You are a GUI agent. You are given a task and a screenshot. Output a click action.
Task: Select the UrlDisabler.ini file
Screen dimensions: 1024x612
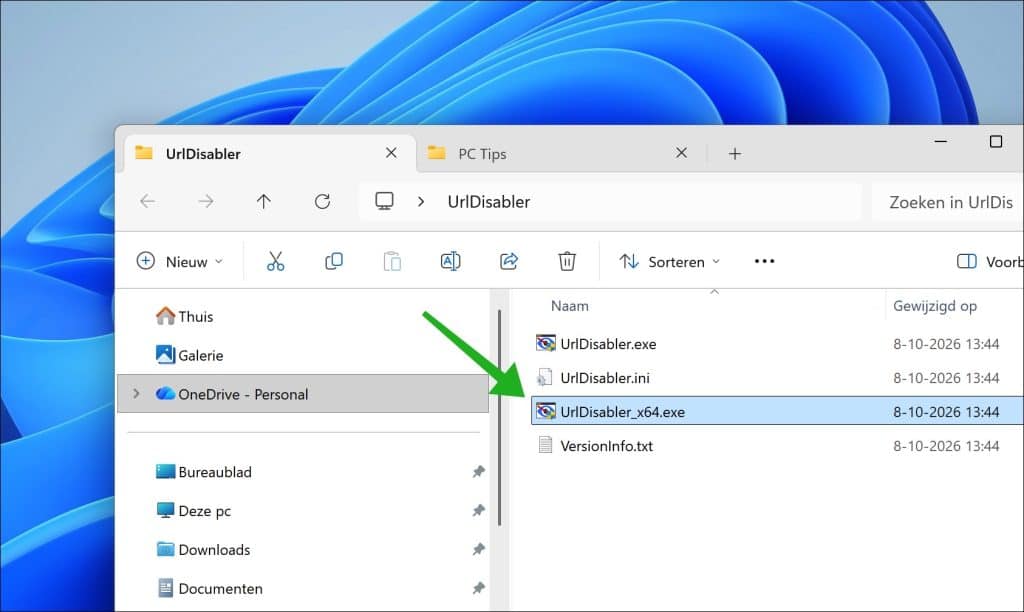click(777, 378)
